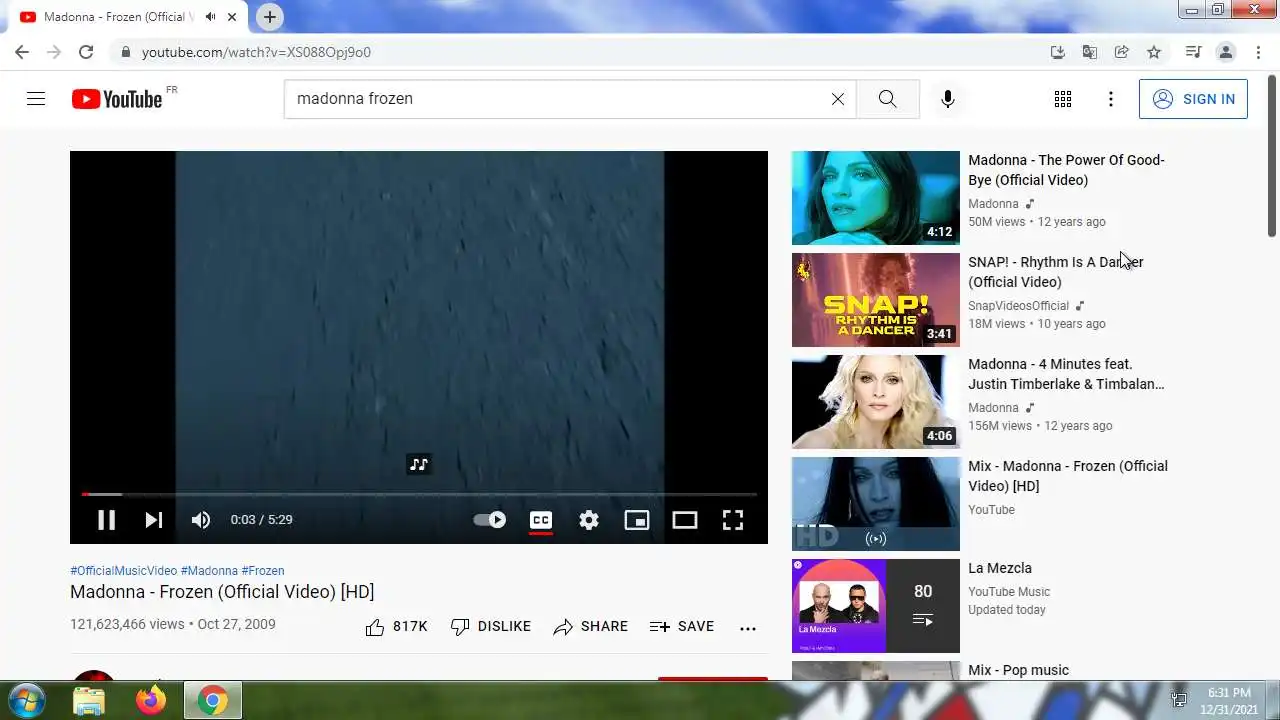1280x720 pixels.
Task: Go to YouTube home logo
Action: [117, 99]
